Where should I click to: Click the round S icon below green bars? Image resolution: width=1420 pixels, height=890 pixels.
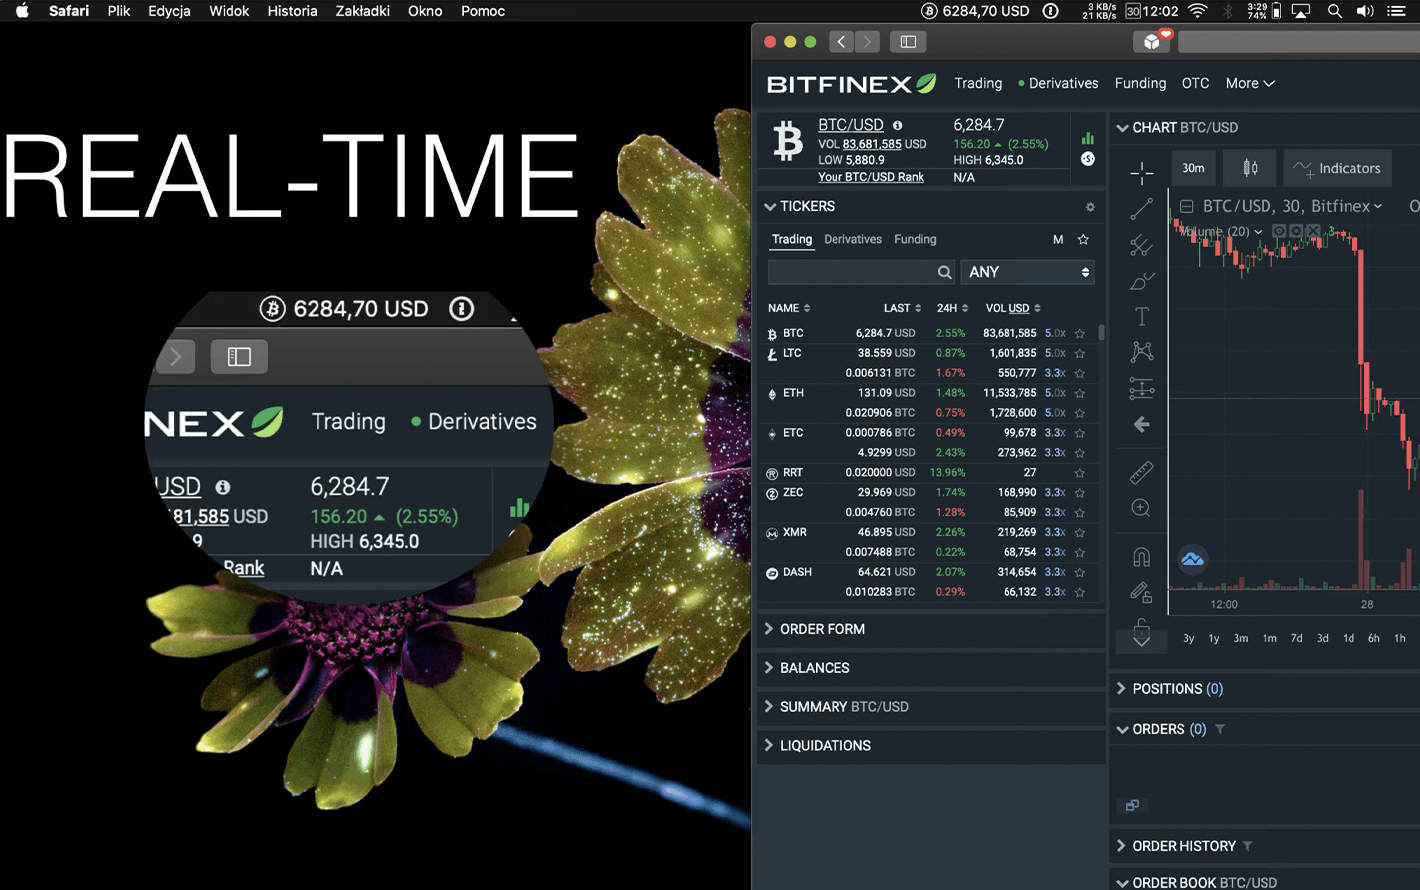pos(1088,159)
